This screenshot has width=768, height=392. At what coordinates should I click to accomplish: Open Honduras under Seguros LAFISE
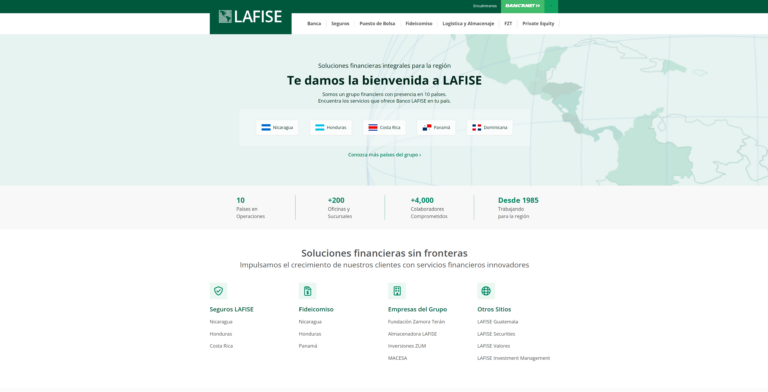pos(221,334)
